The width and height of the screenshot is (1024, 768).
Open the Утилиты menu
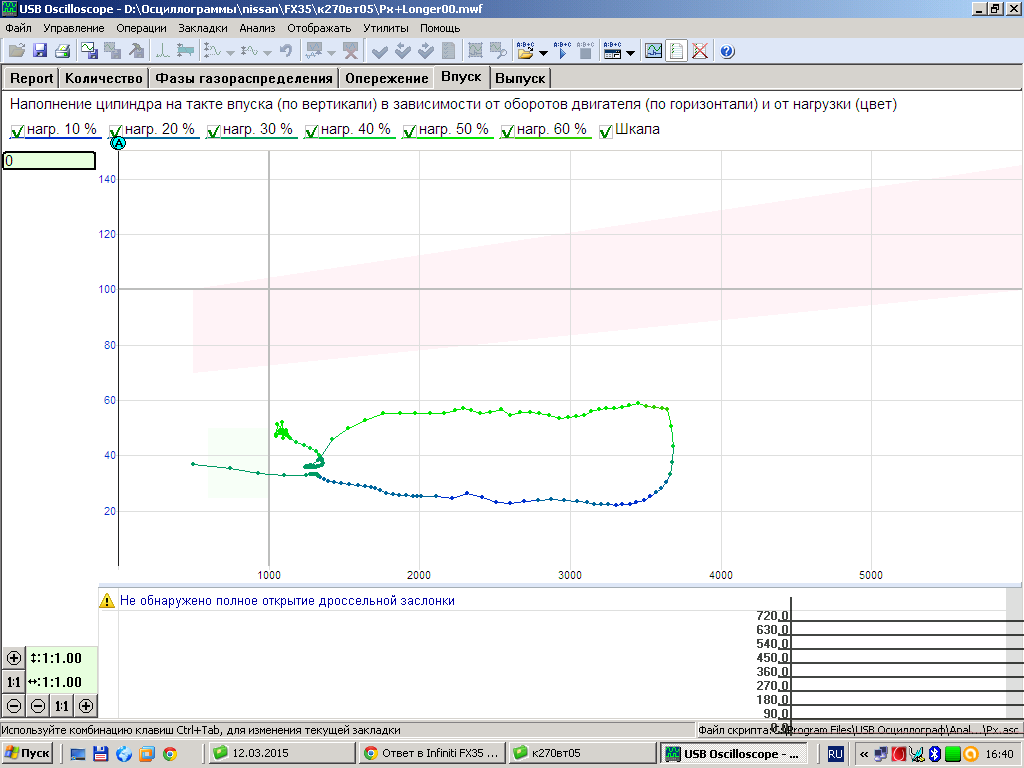386,28
